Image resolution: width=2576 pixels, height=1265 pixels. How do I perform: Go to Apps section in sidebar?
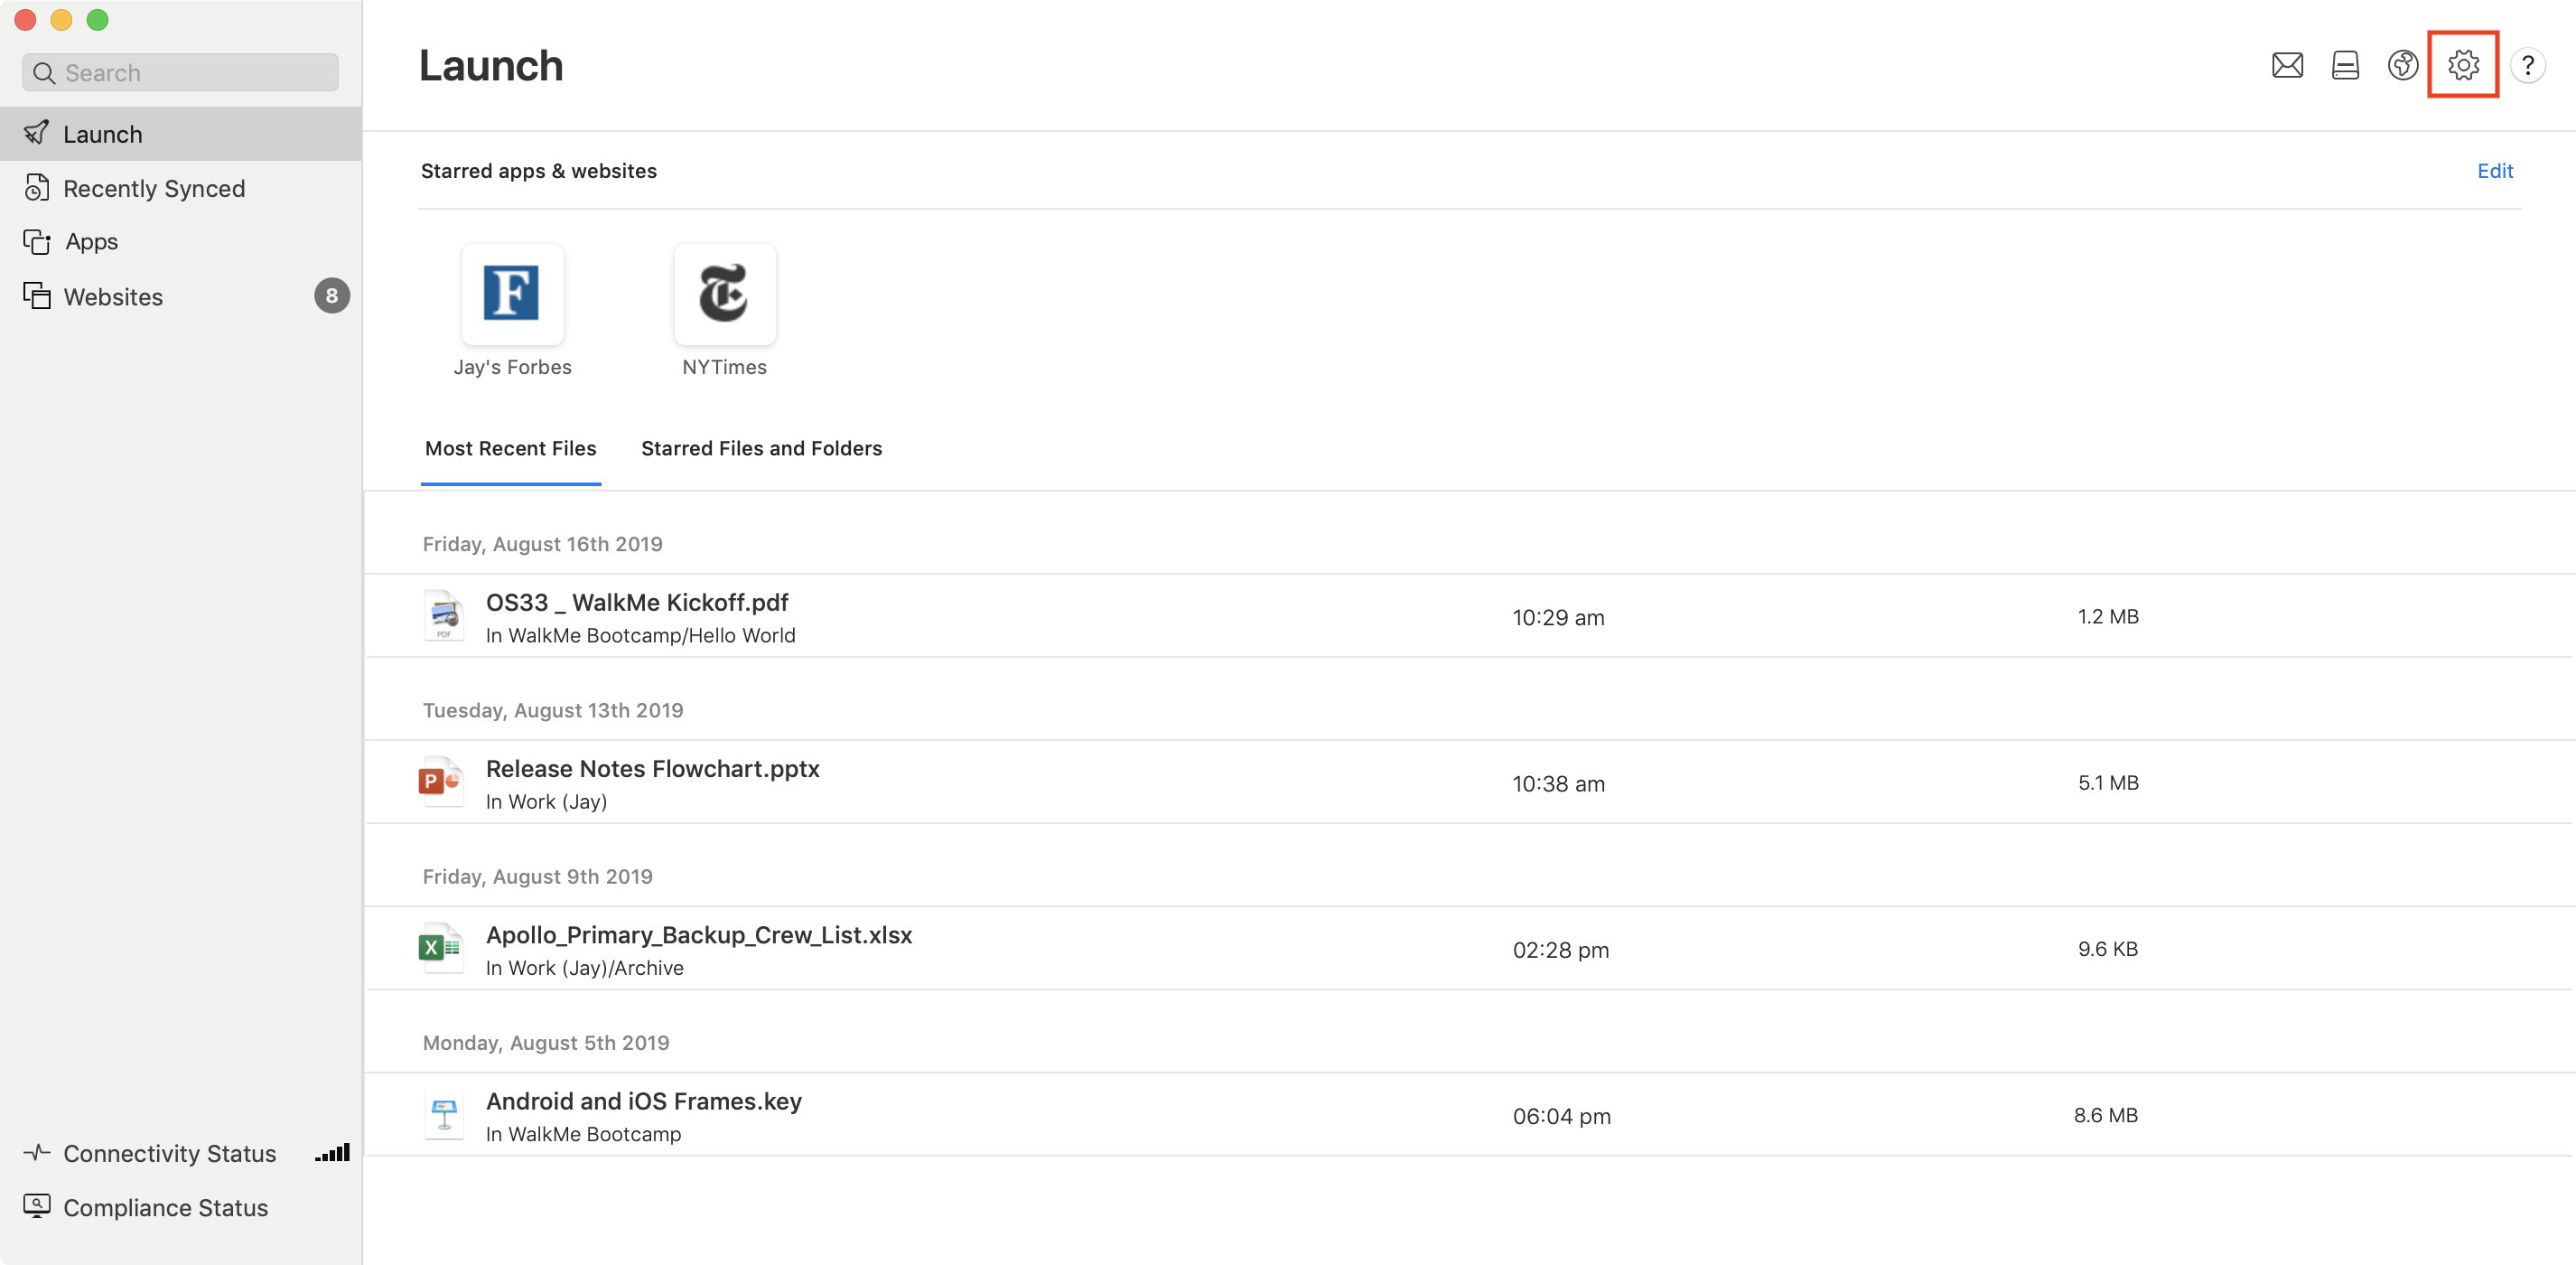[91, 242]
